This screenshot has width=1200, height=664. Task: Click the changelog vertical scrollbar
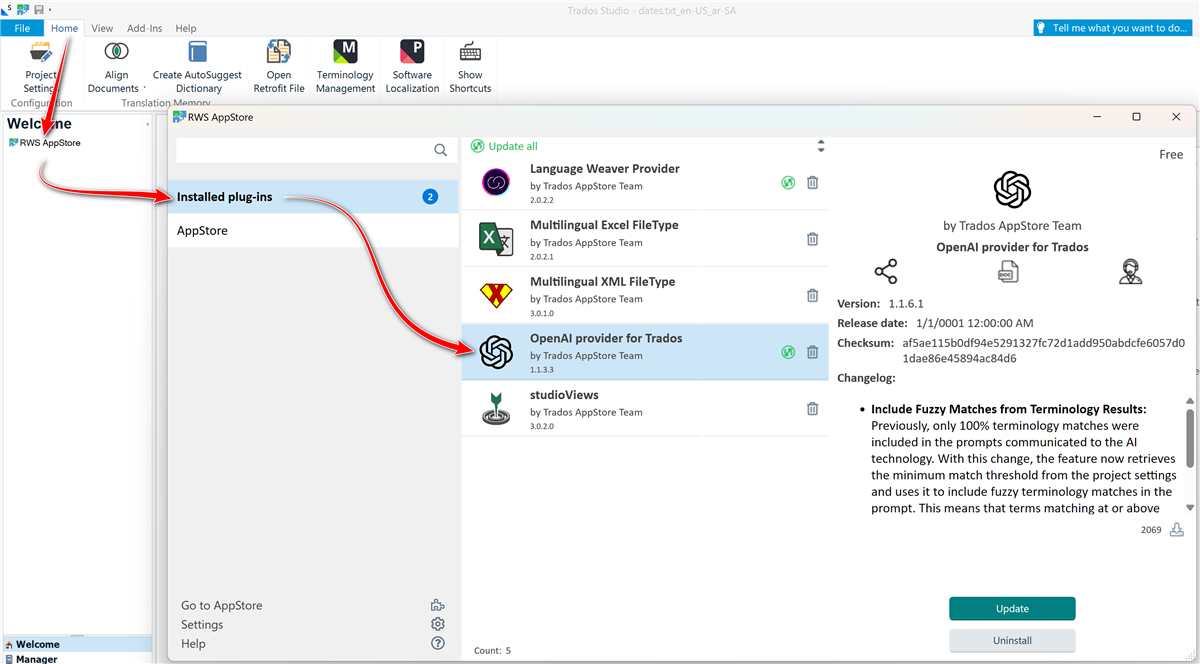[x=1190, y=440]
